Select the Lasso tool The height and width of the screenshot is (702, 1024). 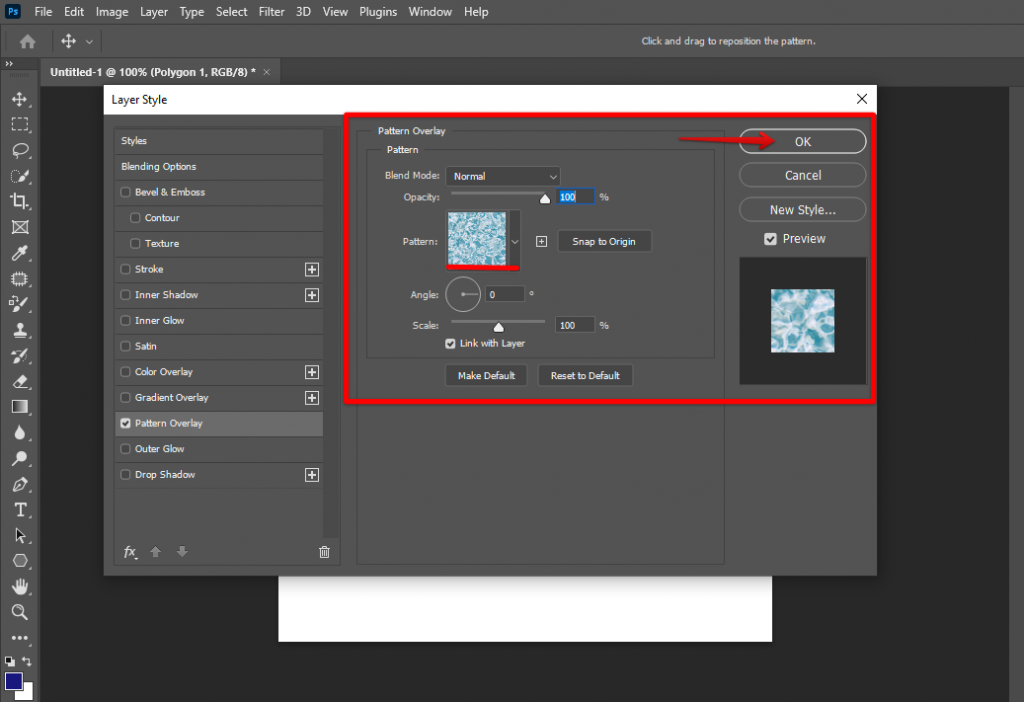pyautogui.click(x=21, y=150)
